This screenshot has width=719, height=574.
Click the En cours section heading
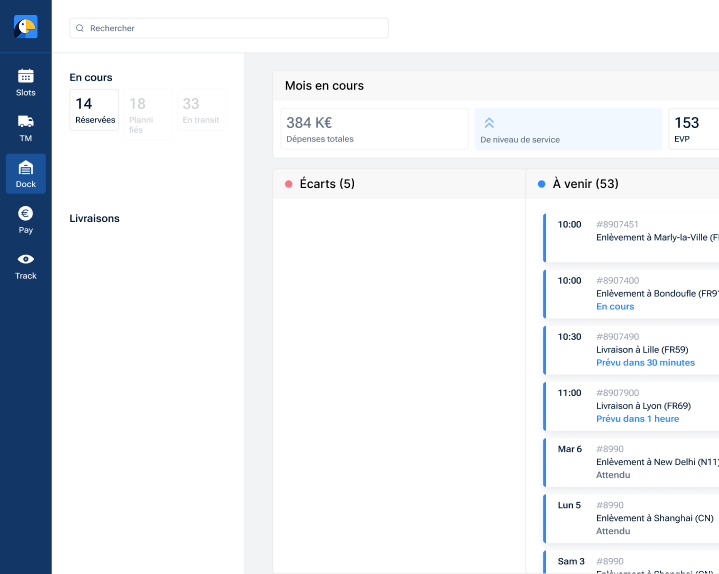(x=91, y=77)
